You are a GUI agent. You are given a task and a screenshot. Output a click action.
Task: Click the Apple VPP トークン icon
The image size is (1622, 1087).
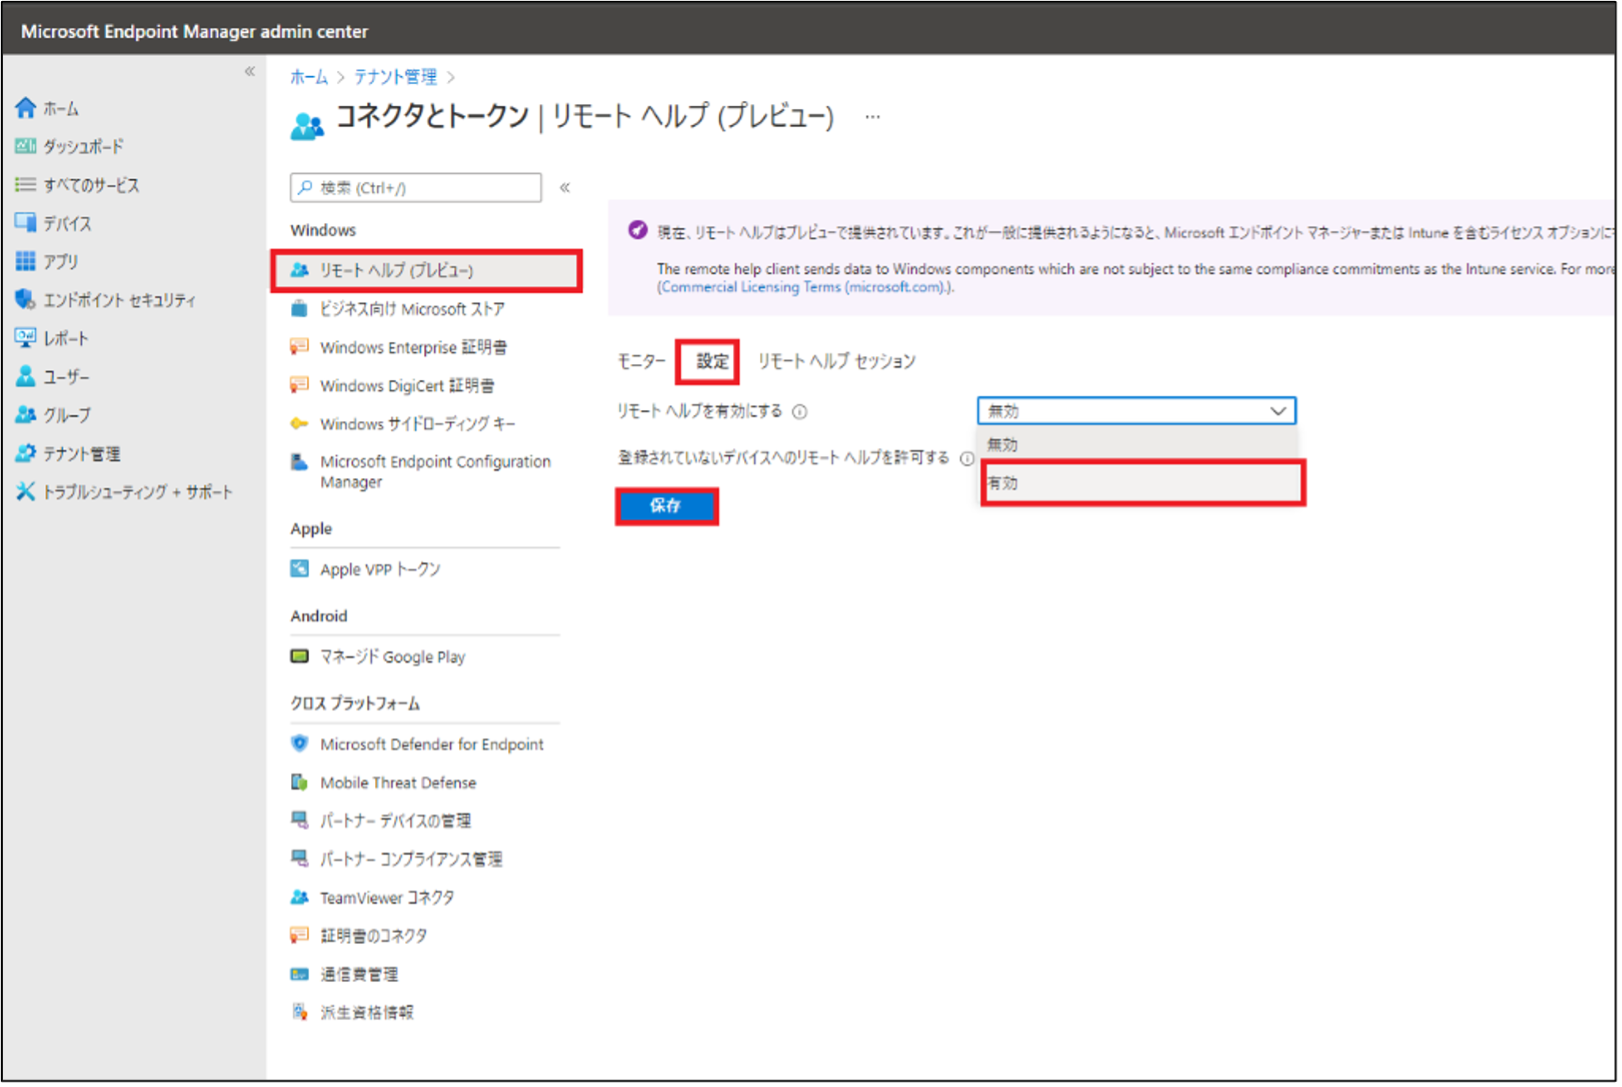point(299,569)
